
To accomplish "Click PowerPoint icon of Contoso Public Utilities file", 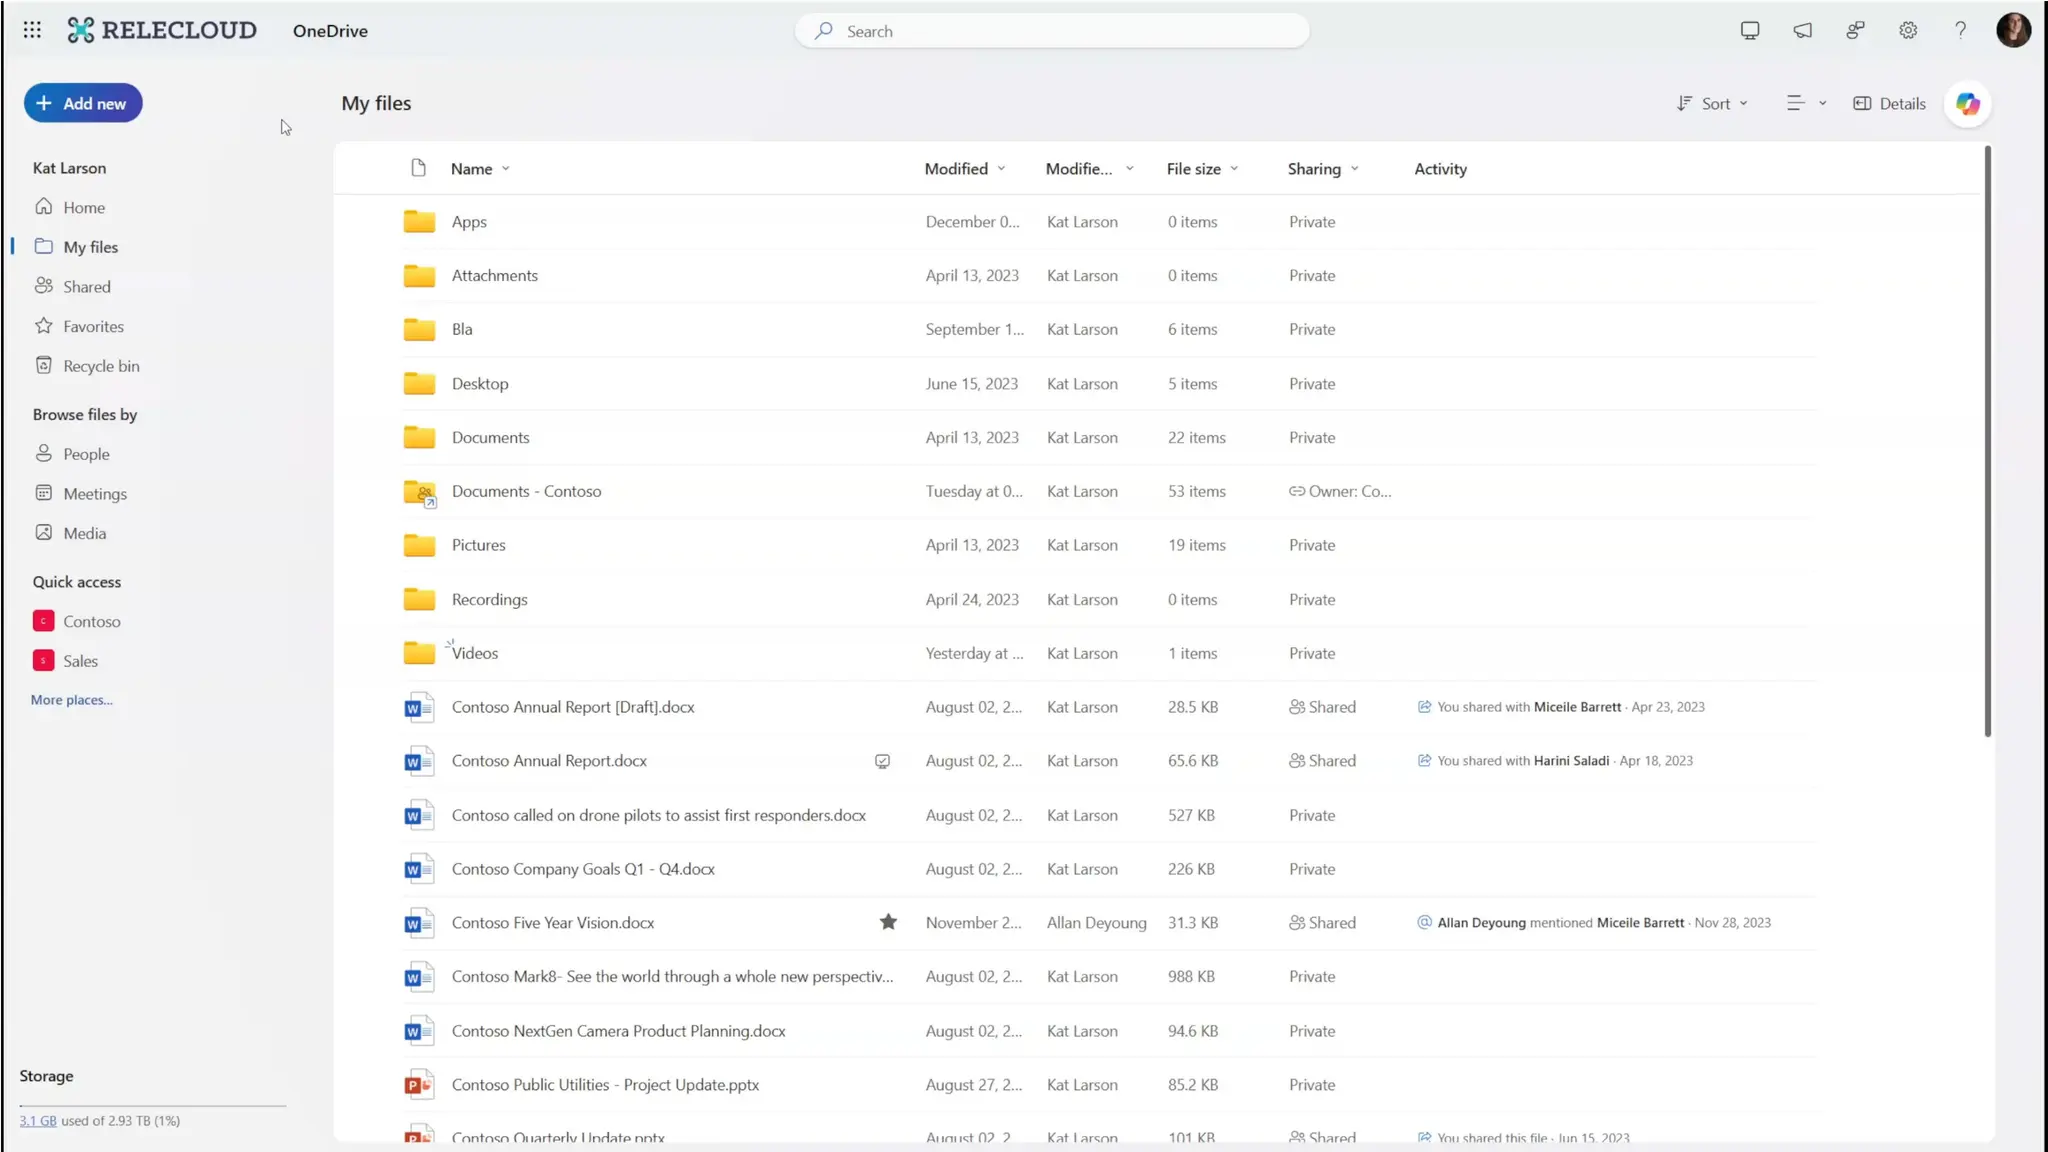I will (x=418, y=1085).
